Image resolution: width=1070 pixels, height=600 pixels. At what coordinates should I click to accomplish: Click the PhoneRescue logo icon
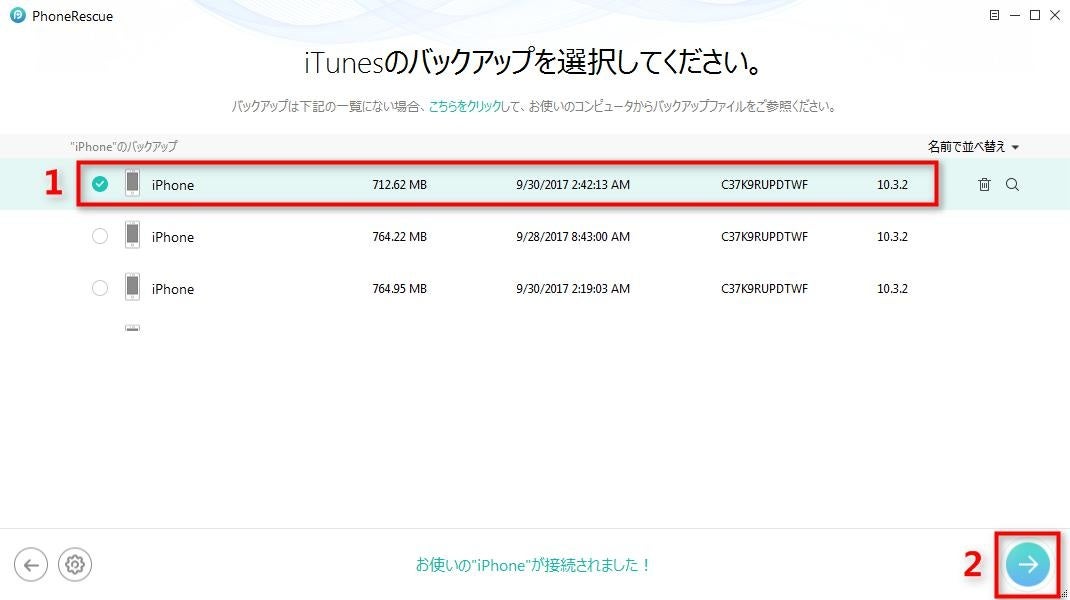[18, 15]
